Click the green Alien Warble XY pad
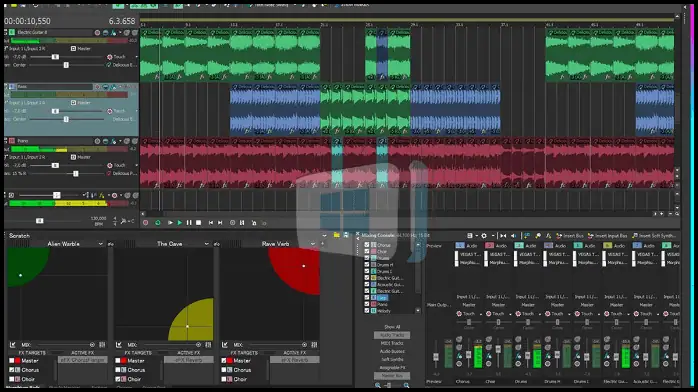The image size is (698, 392). [58, 294]
